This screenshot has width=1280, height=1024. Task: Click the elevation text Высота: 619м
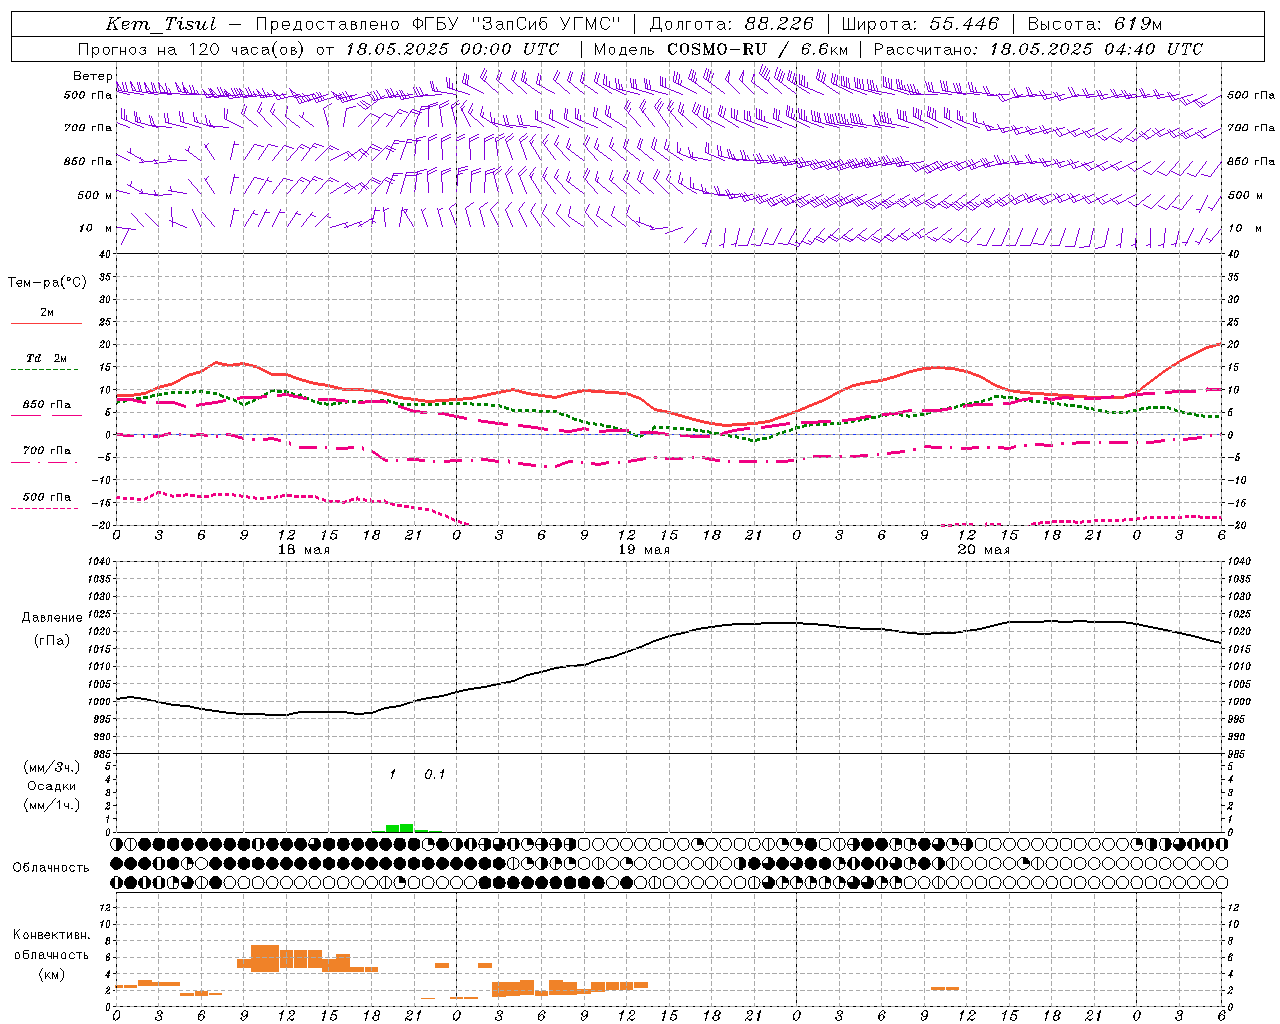[x=1096, y=24]
